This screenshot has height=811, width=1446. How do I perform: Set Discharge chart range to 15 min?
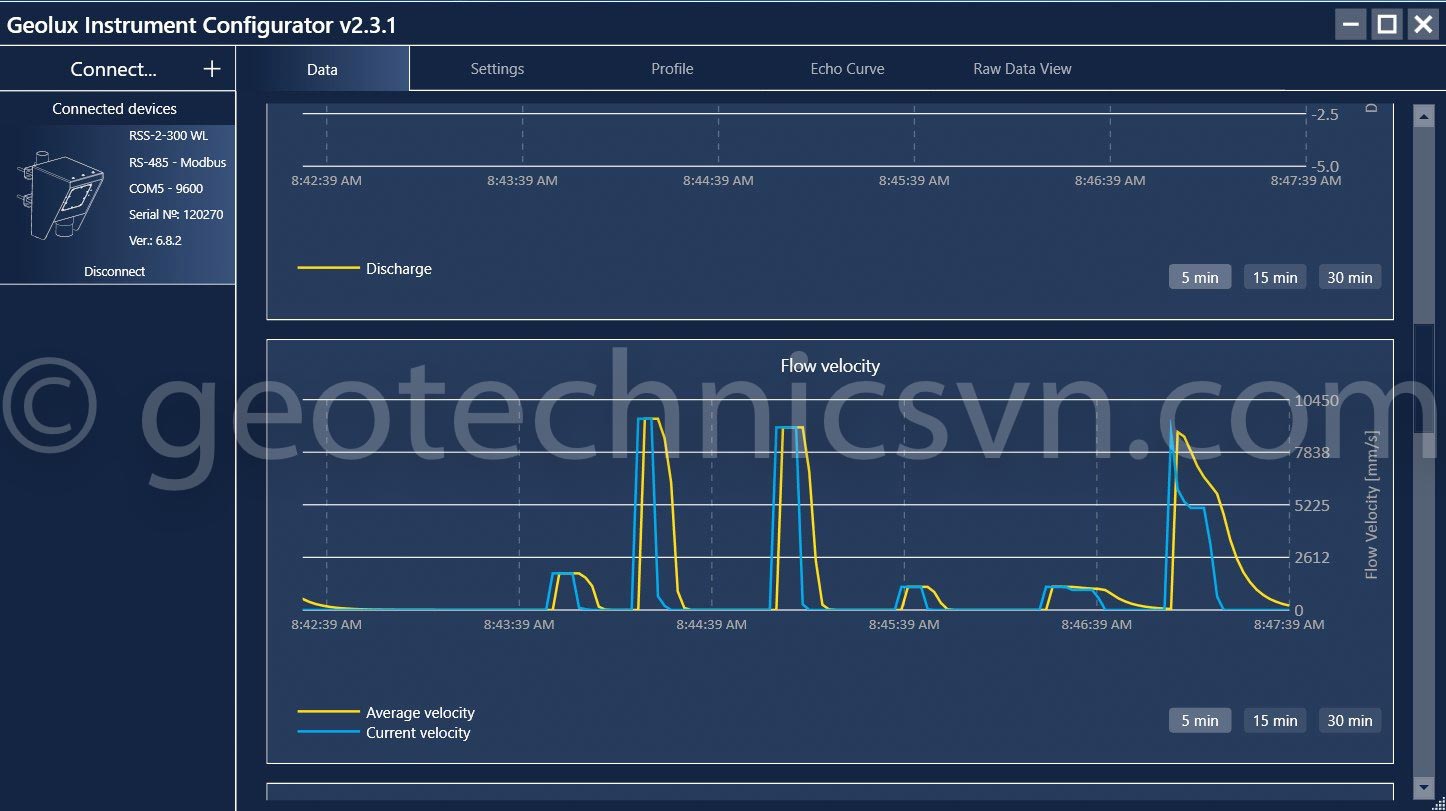[x=1275, y=277]
